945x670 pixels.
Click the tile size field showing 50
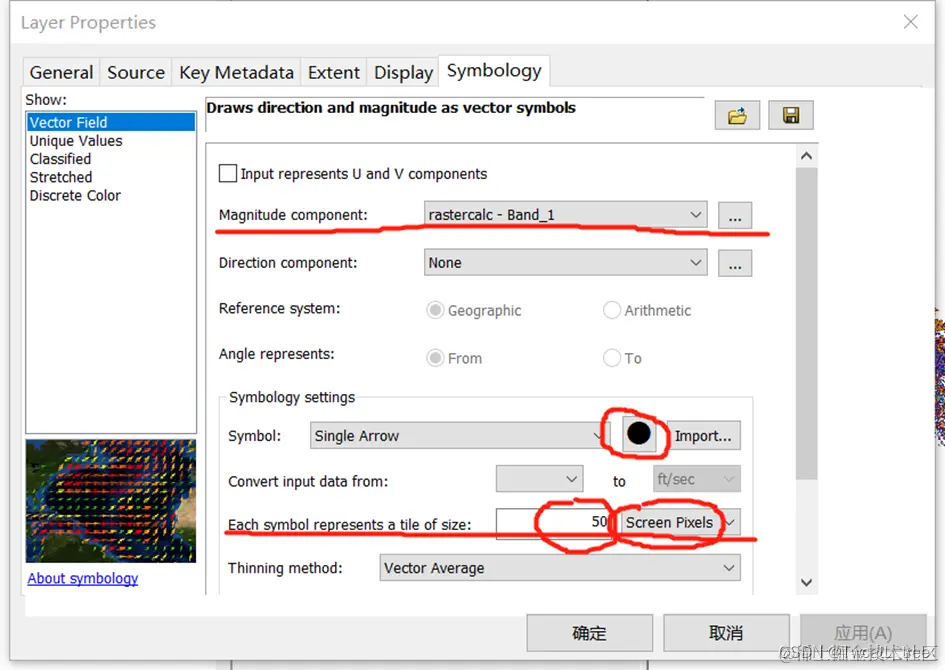(x=553, y=522)
